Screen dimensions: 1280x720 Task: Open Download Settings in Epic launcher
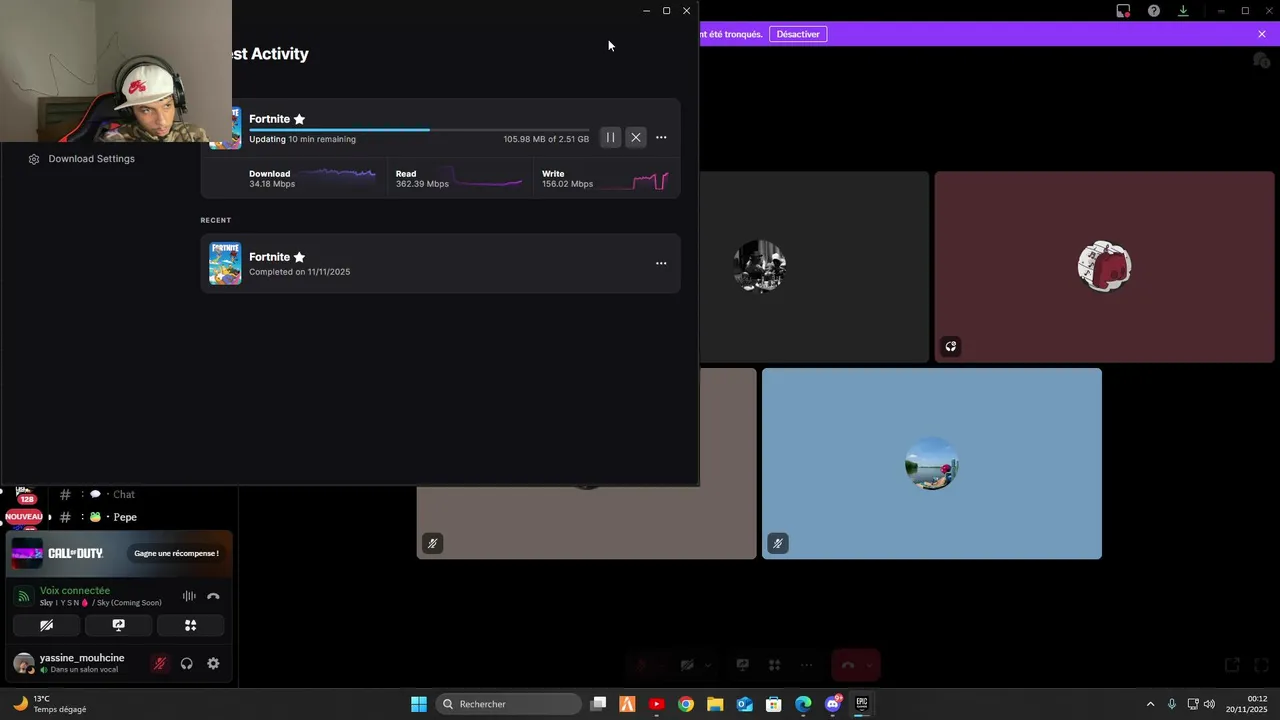91,159
